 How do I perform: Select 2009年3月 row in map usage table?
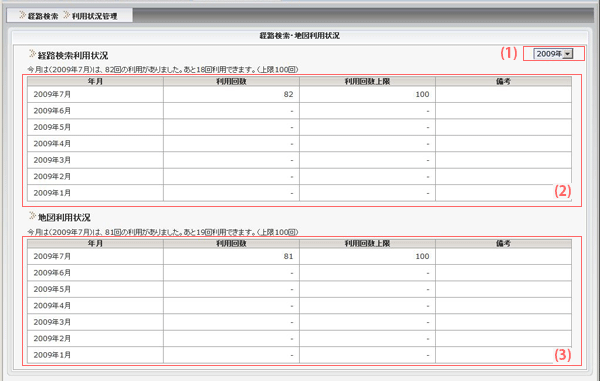coord(299,322)
